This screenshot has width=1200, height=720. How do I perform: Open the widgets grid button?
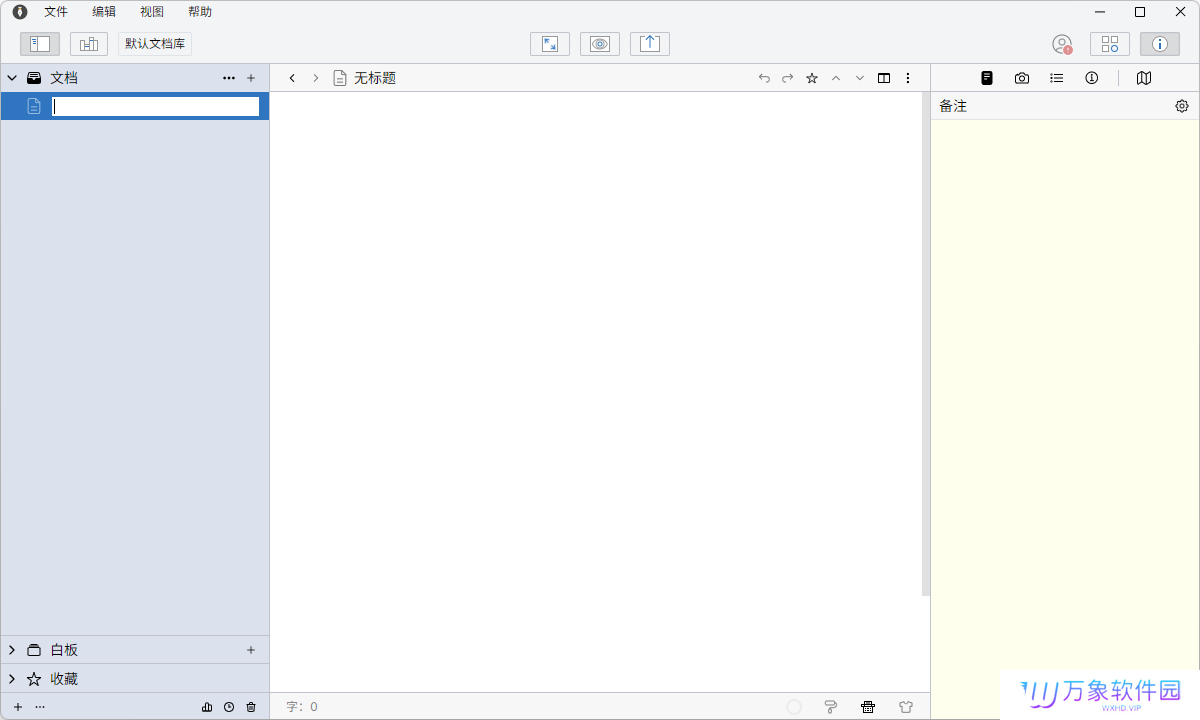point(1110,44)
